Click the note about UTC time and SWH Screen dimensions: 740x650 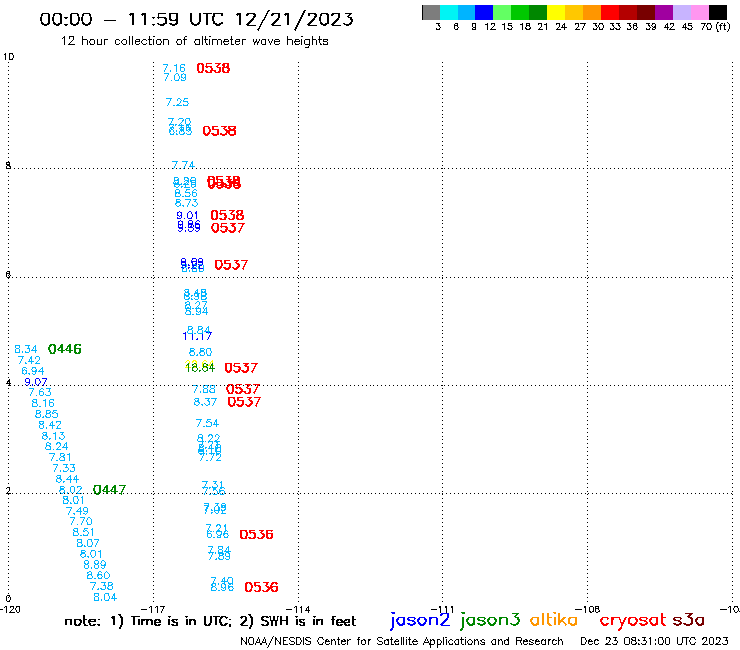(210, 621)
